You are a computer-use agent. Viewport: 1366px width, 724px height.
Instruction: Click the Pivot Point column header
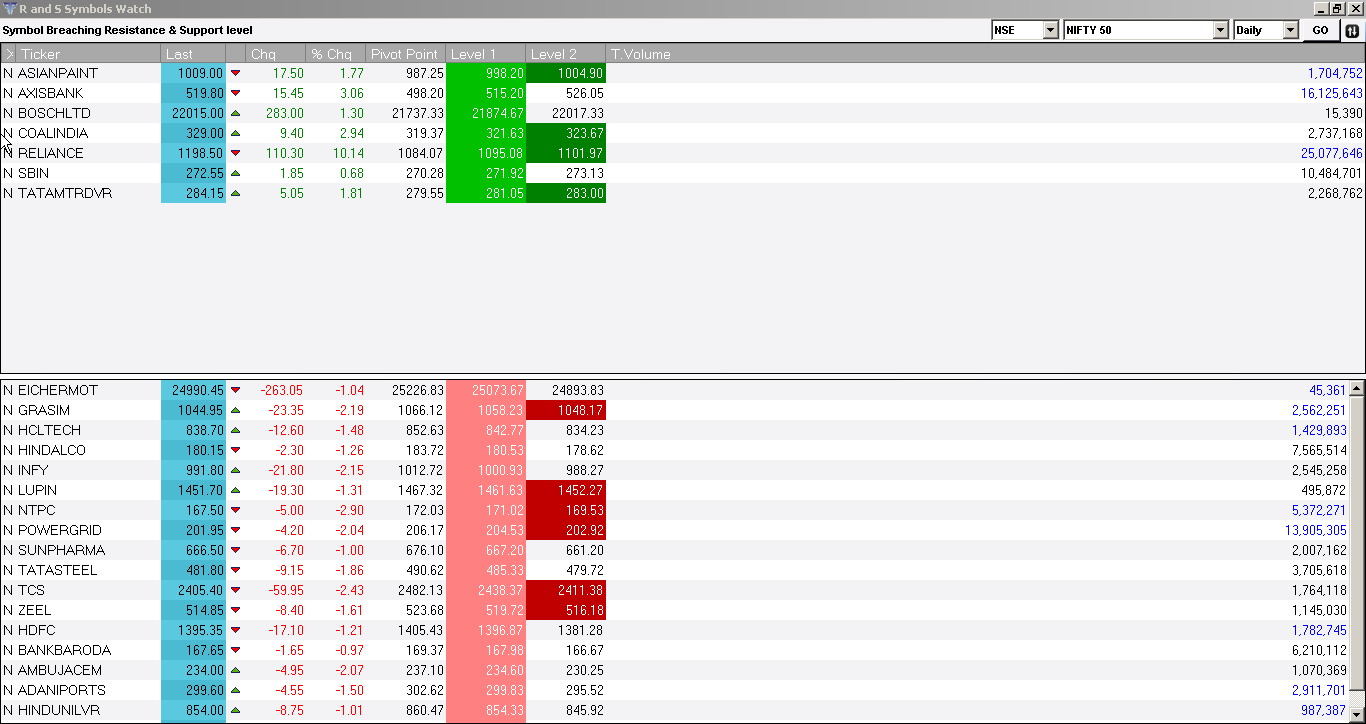point(404,53)
